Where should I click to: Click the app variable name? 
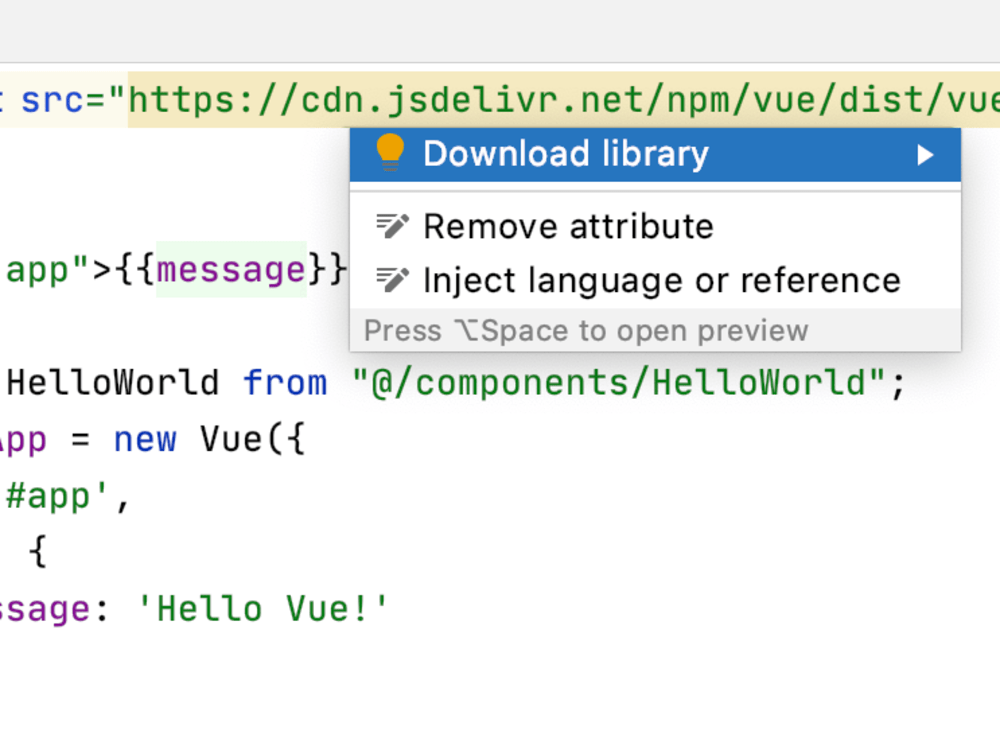click(x=23, y=438)
